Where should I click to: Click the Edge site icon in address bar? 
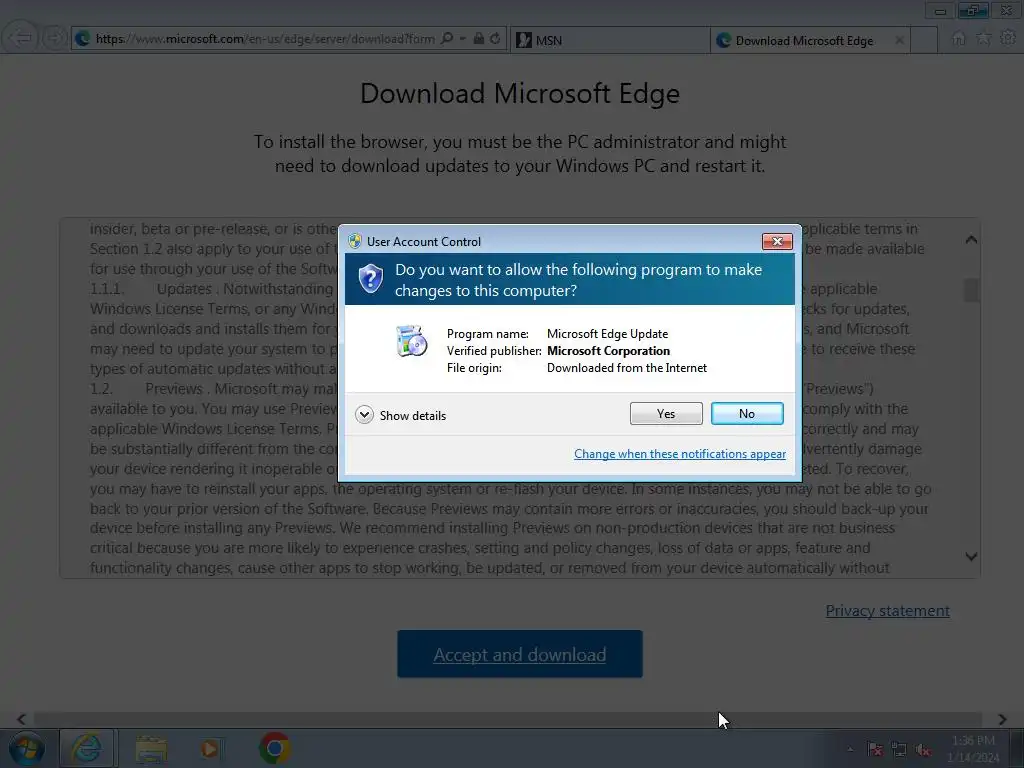(x=83, y=39)
